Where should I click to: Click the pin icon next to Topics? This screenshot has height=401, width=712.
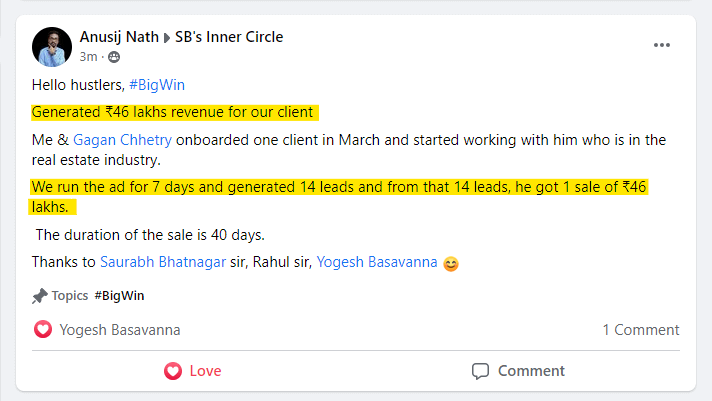click(40, 296)
